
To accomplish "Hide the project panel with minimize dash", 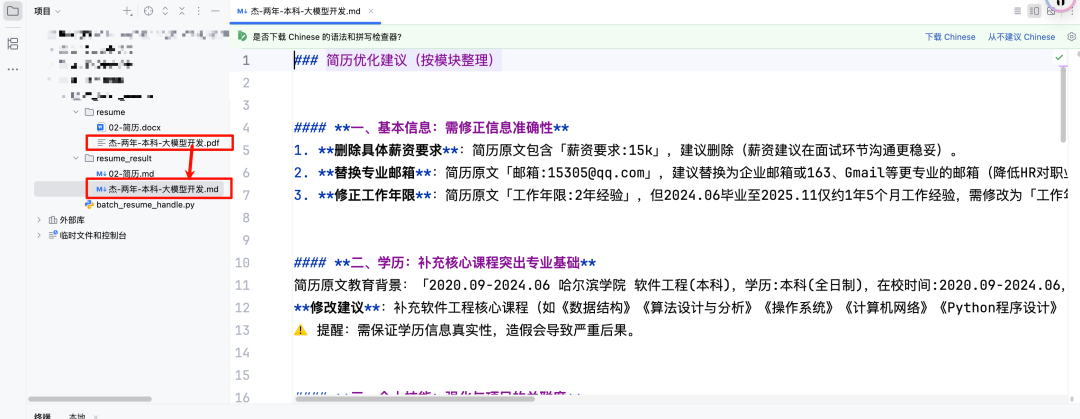I will (x=216, y=11).
